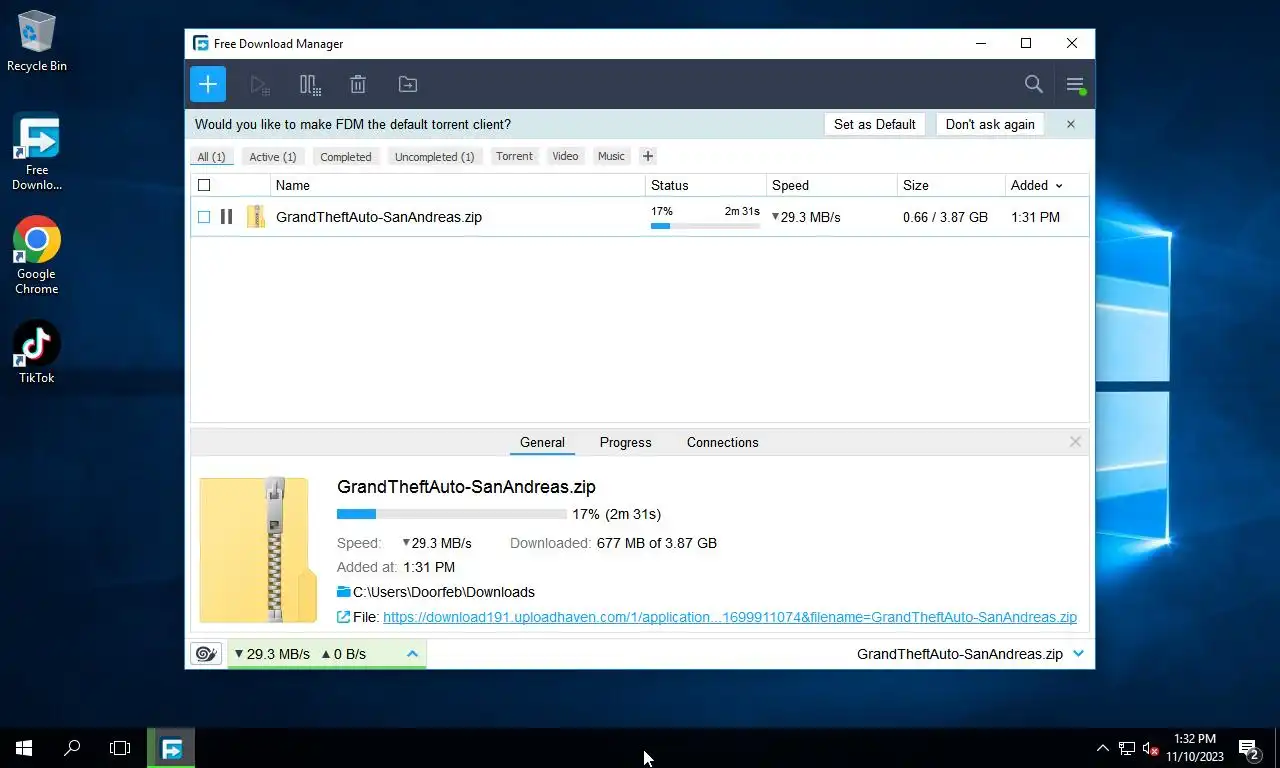Select the GrandTheftAuto-SanAndreas.zip name in list
This screenshot has height=768, width=1280.
pyautogui.click(x=379, y=217)
